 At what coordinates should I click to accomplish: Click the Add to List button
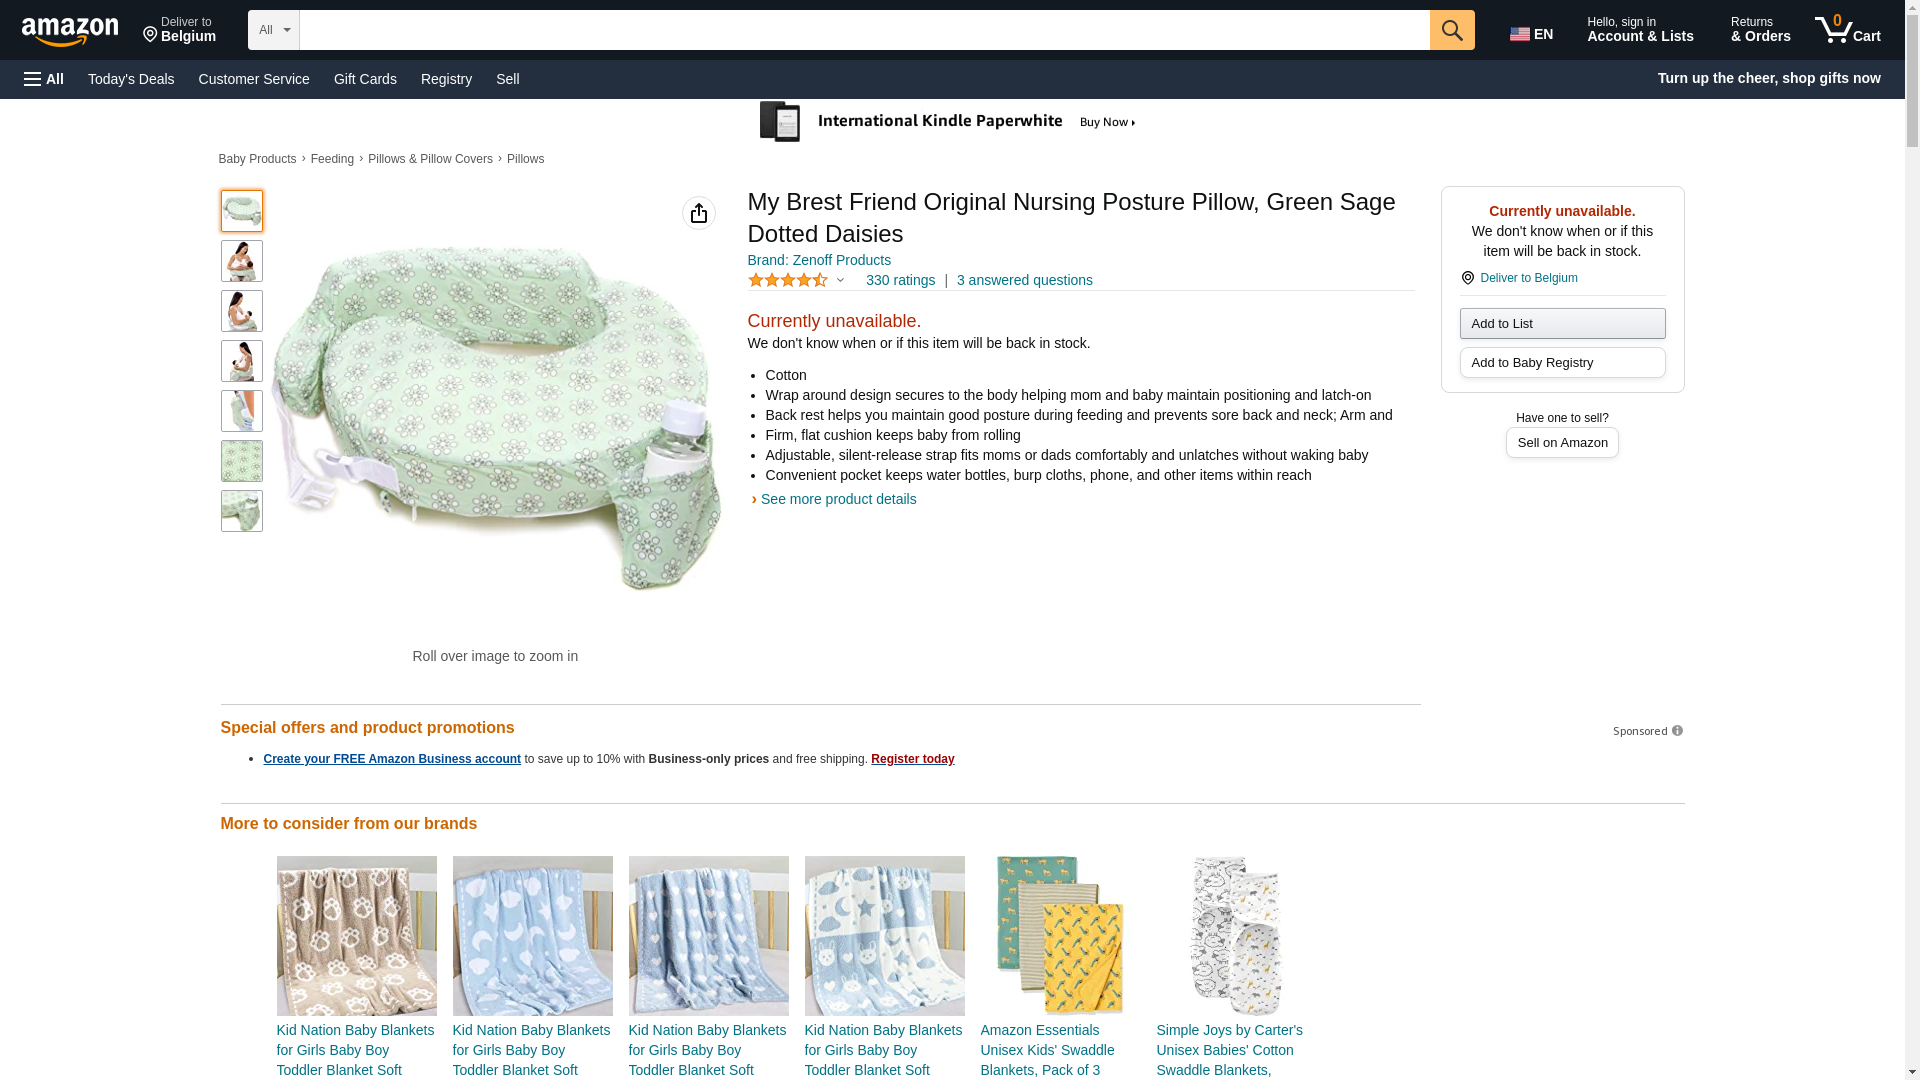pyautogui.click(x=1561, y=323)
